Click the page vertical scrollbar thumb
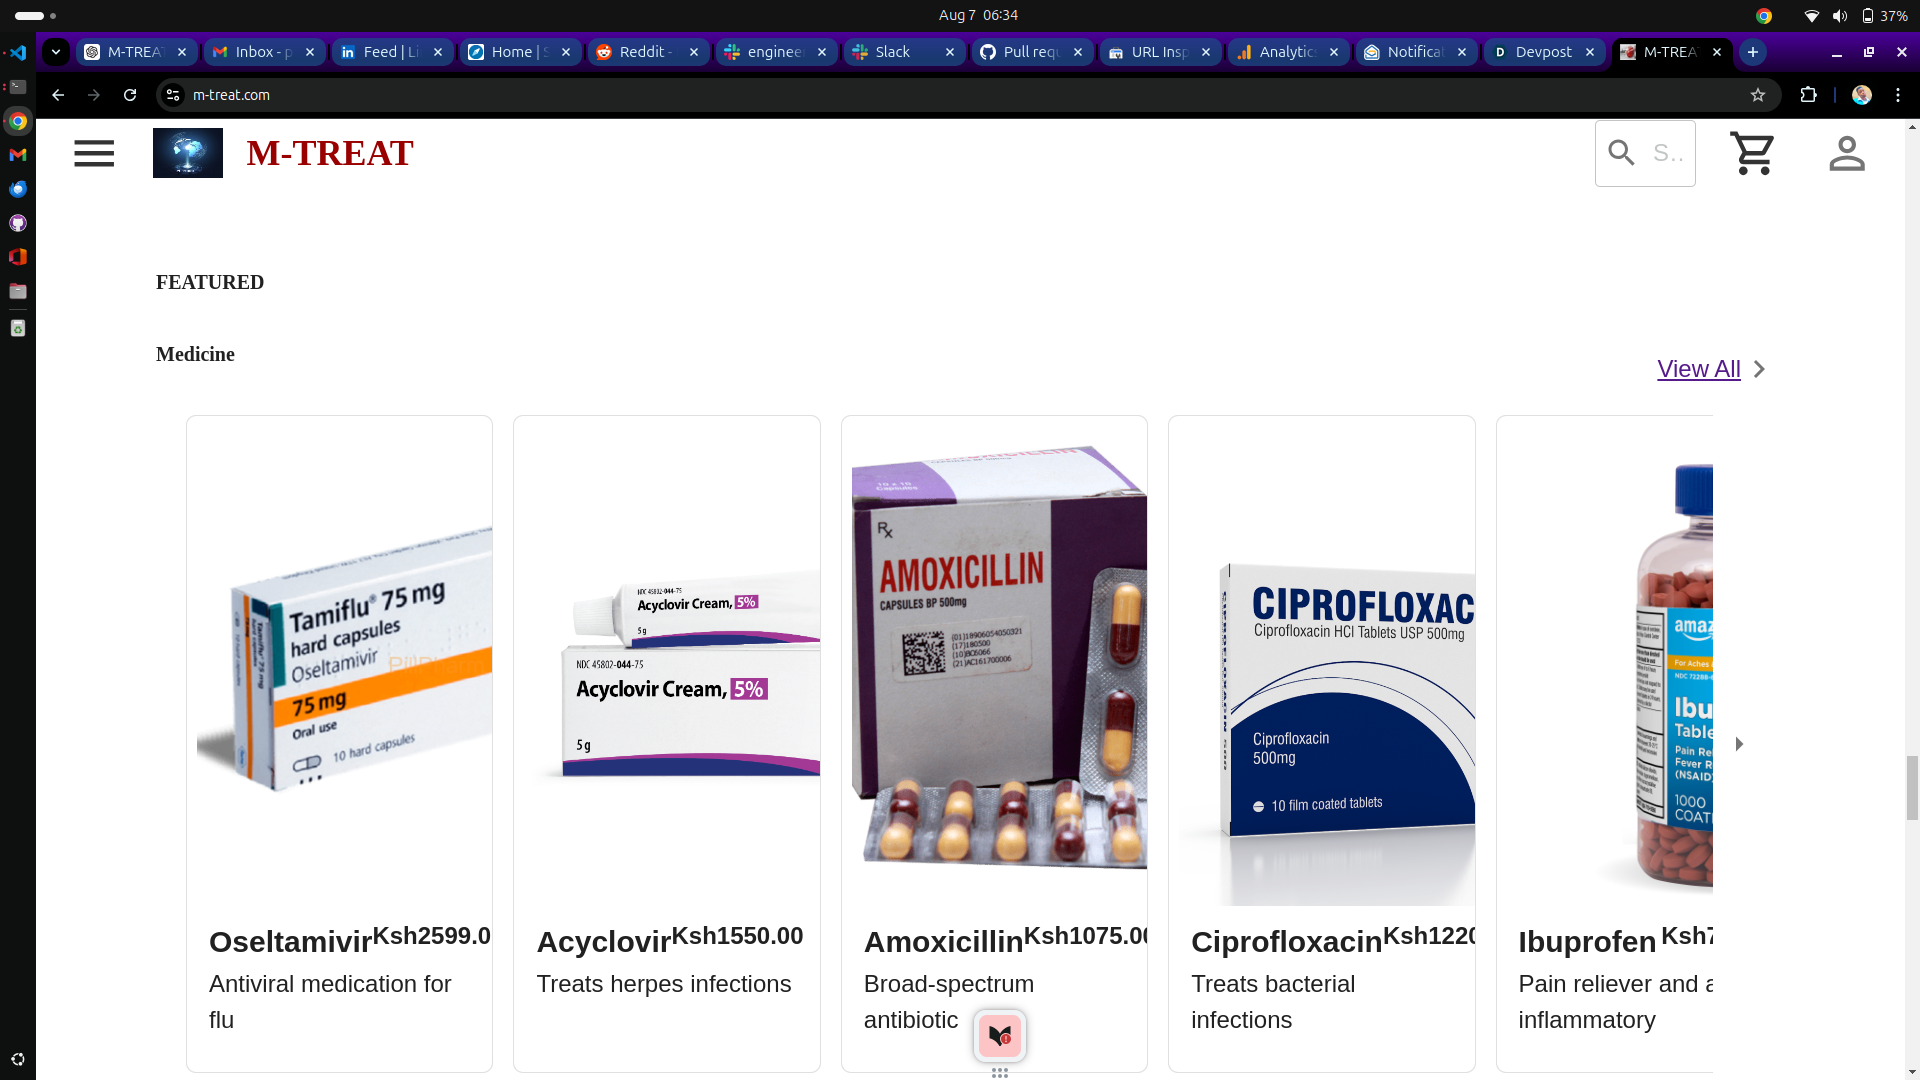Image resolution: width=1920 pixels, height=1080 pixels. [1912, 788]
